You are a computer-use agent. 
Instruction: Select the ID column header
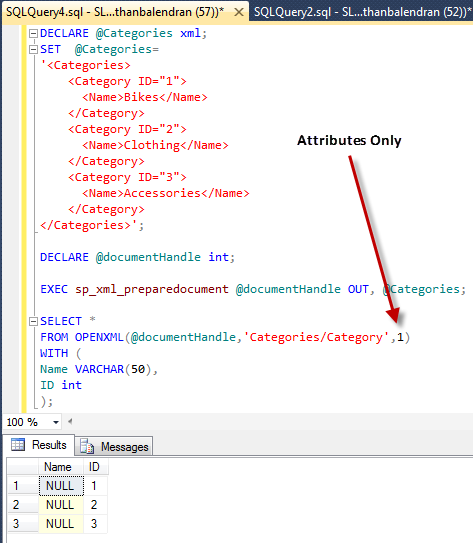pyautogui.click(x=95, y=467)
